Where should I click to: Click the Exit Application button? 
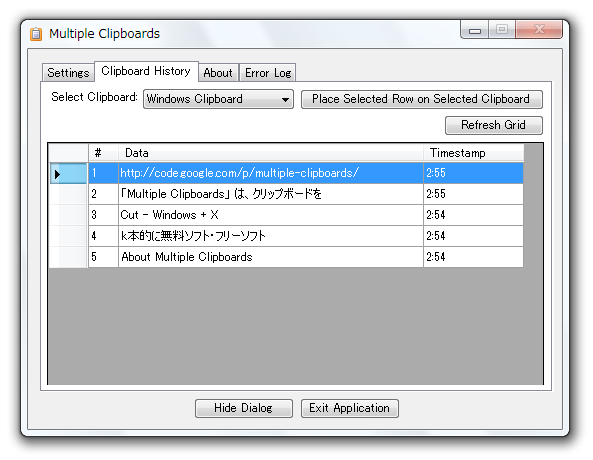[x=349, y=408]
